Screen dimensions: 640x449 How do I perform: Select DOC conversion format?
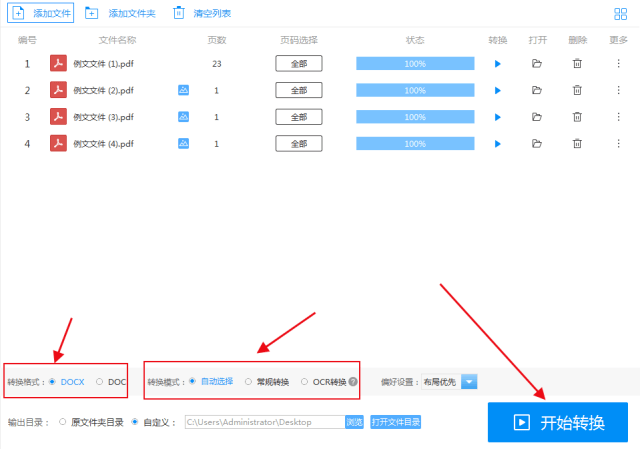(x=99, y=382)
